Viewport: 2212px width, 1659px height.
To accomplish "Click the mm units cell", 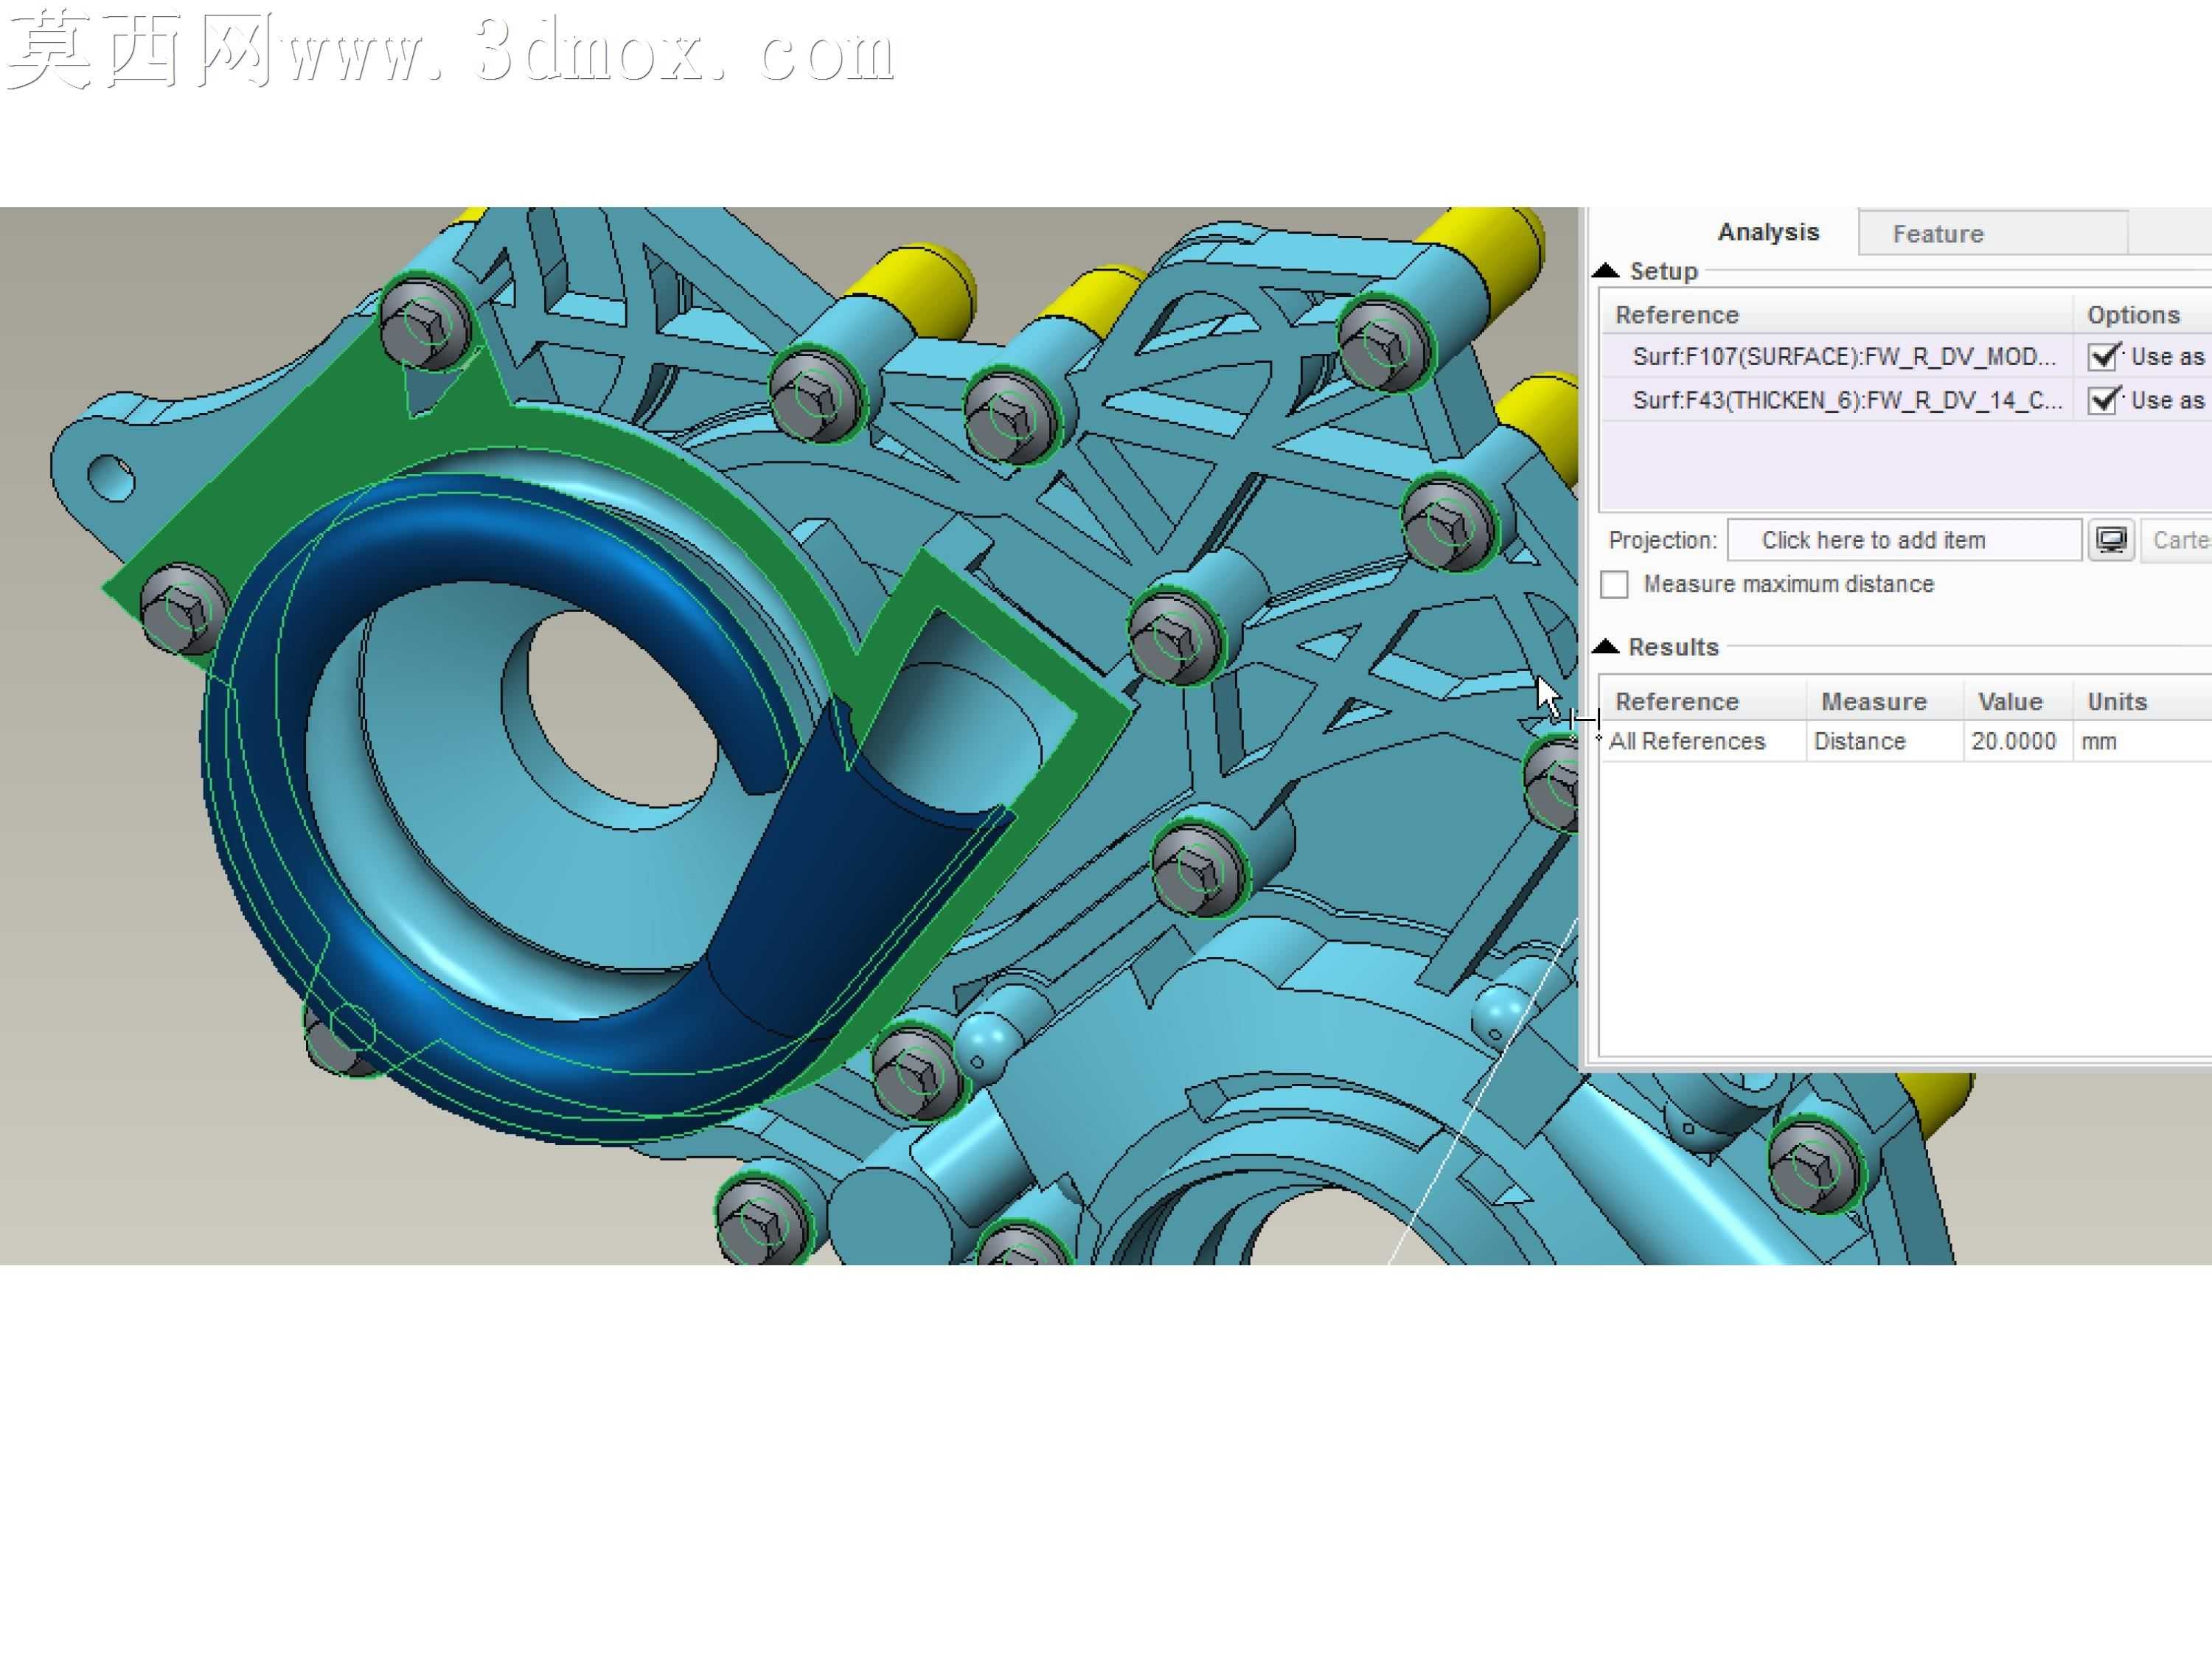I will click(2142, 741).
